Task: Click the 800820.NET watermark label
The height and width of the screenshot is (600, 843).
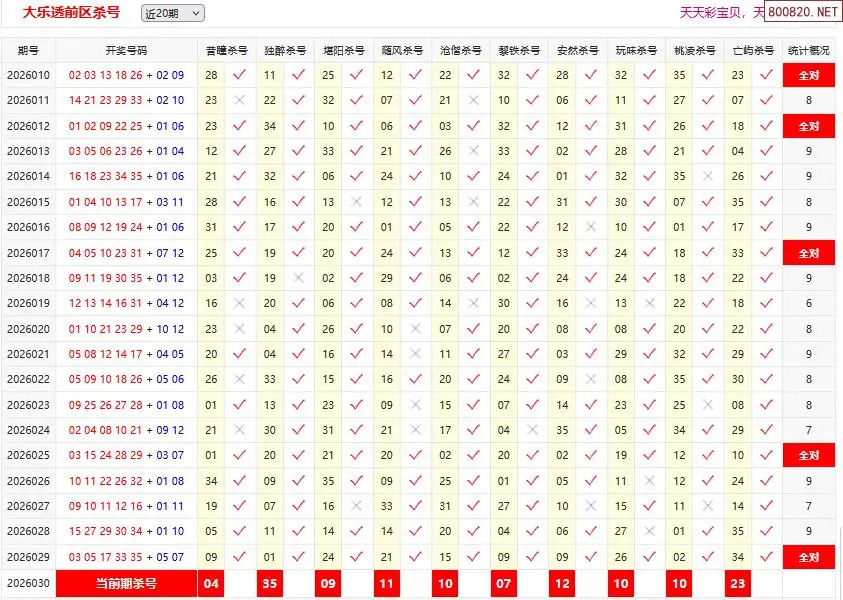Action: (x=804, y=12)
